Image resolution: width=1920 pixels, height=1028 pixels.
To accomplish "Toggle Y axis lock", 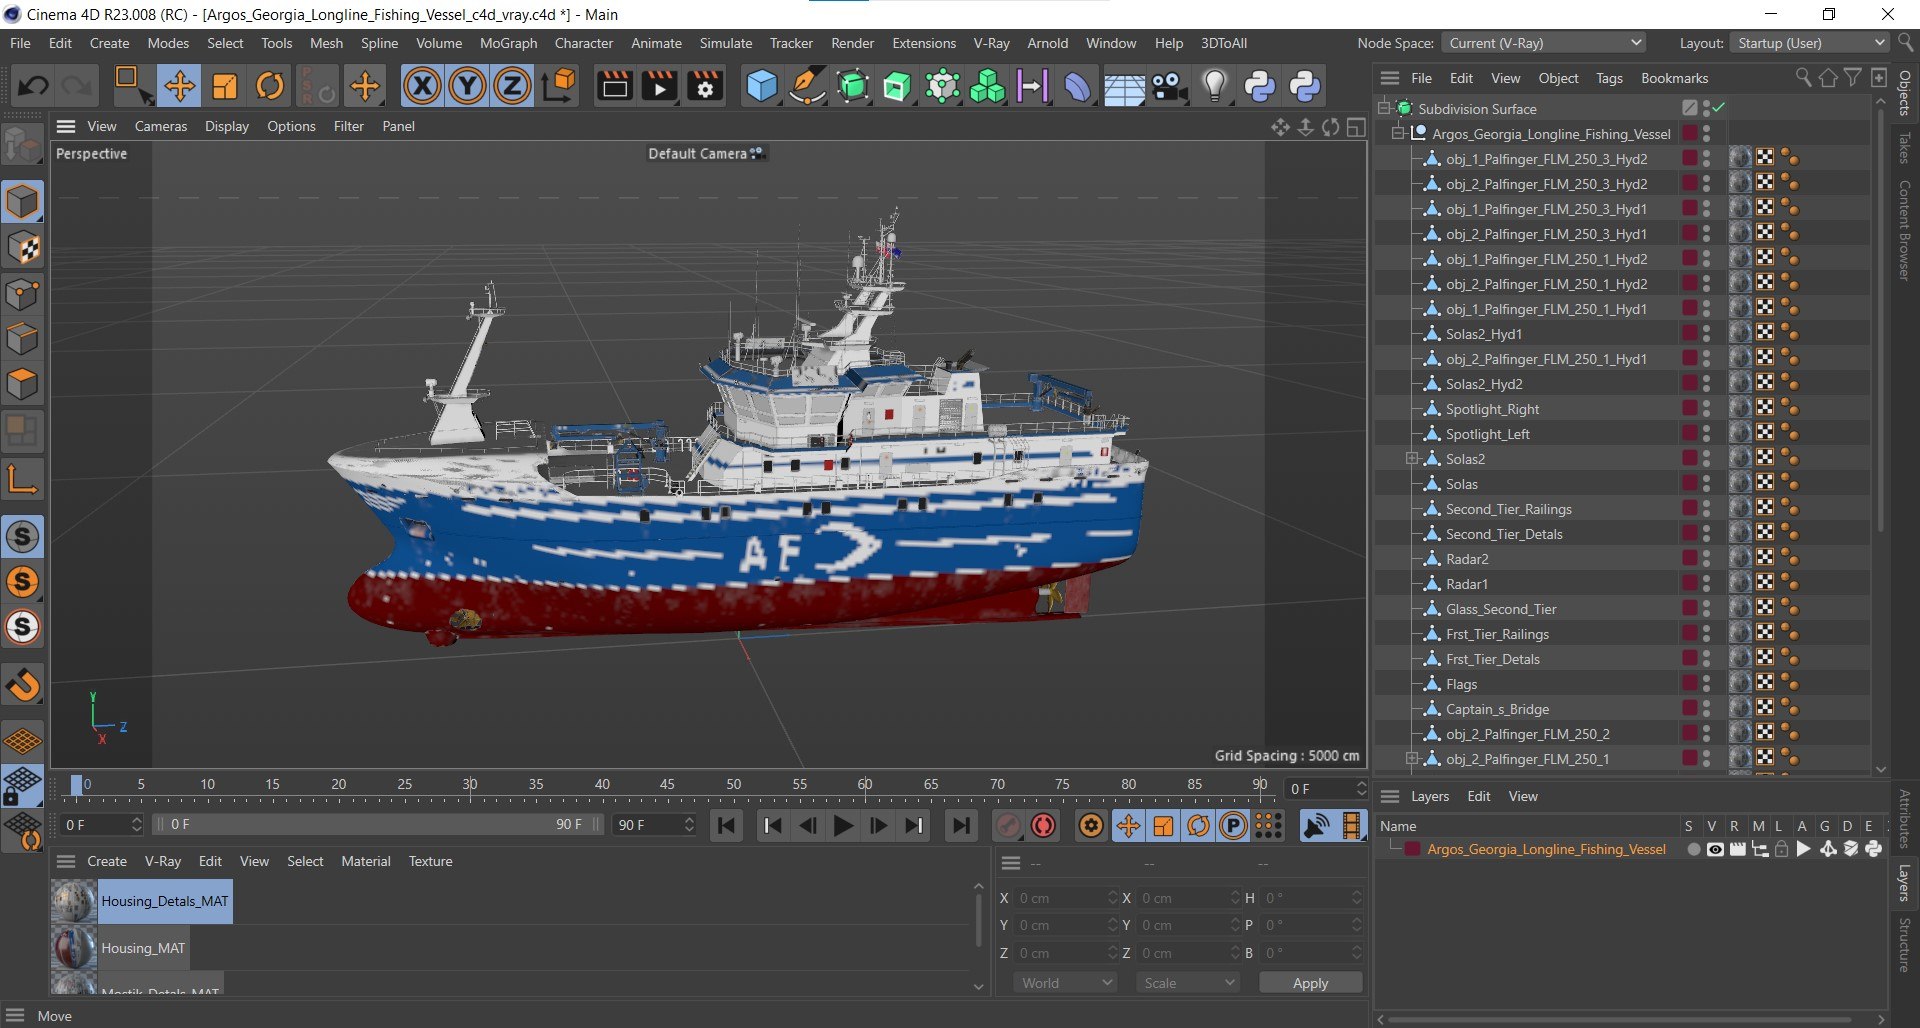I will tap(467, 86).
